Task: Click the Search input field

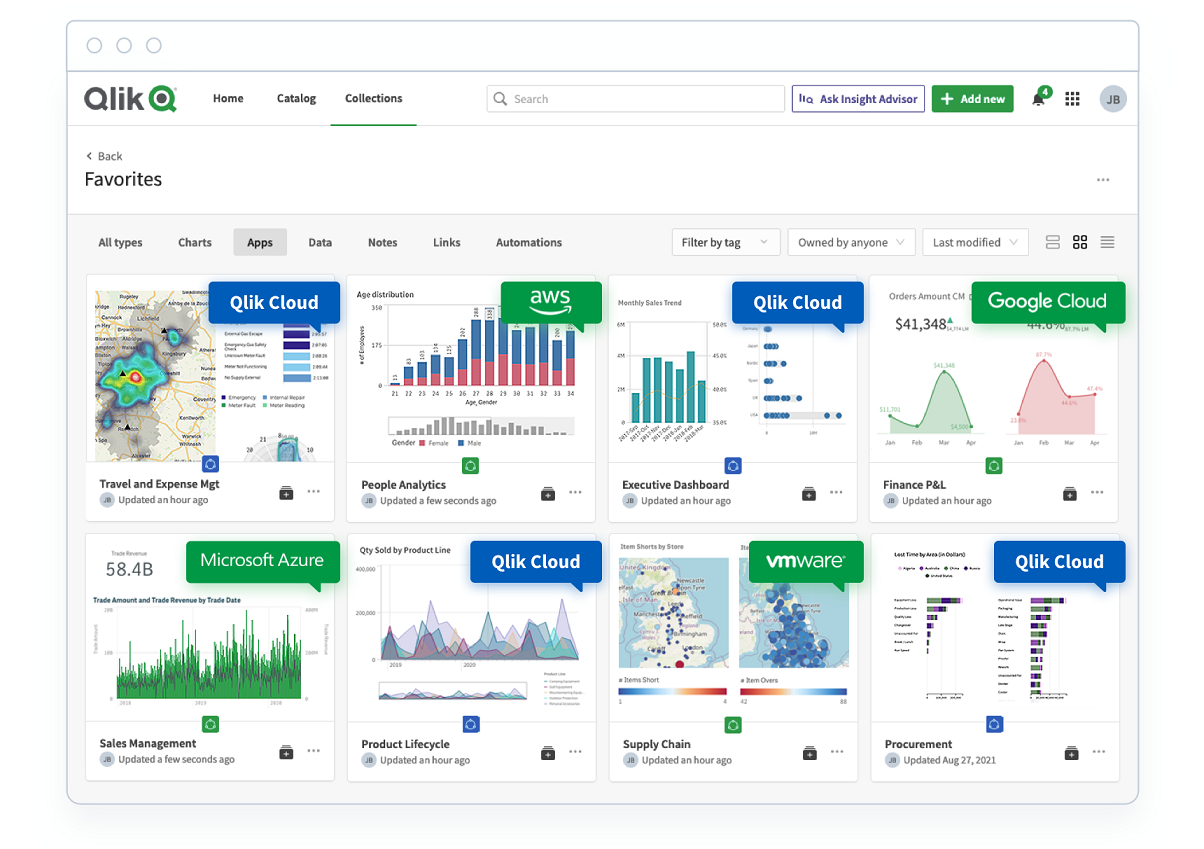Action: (636, 99)
